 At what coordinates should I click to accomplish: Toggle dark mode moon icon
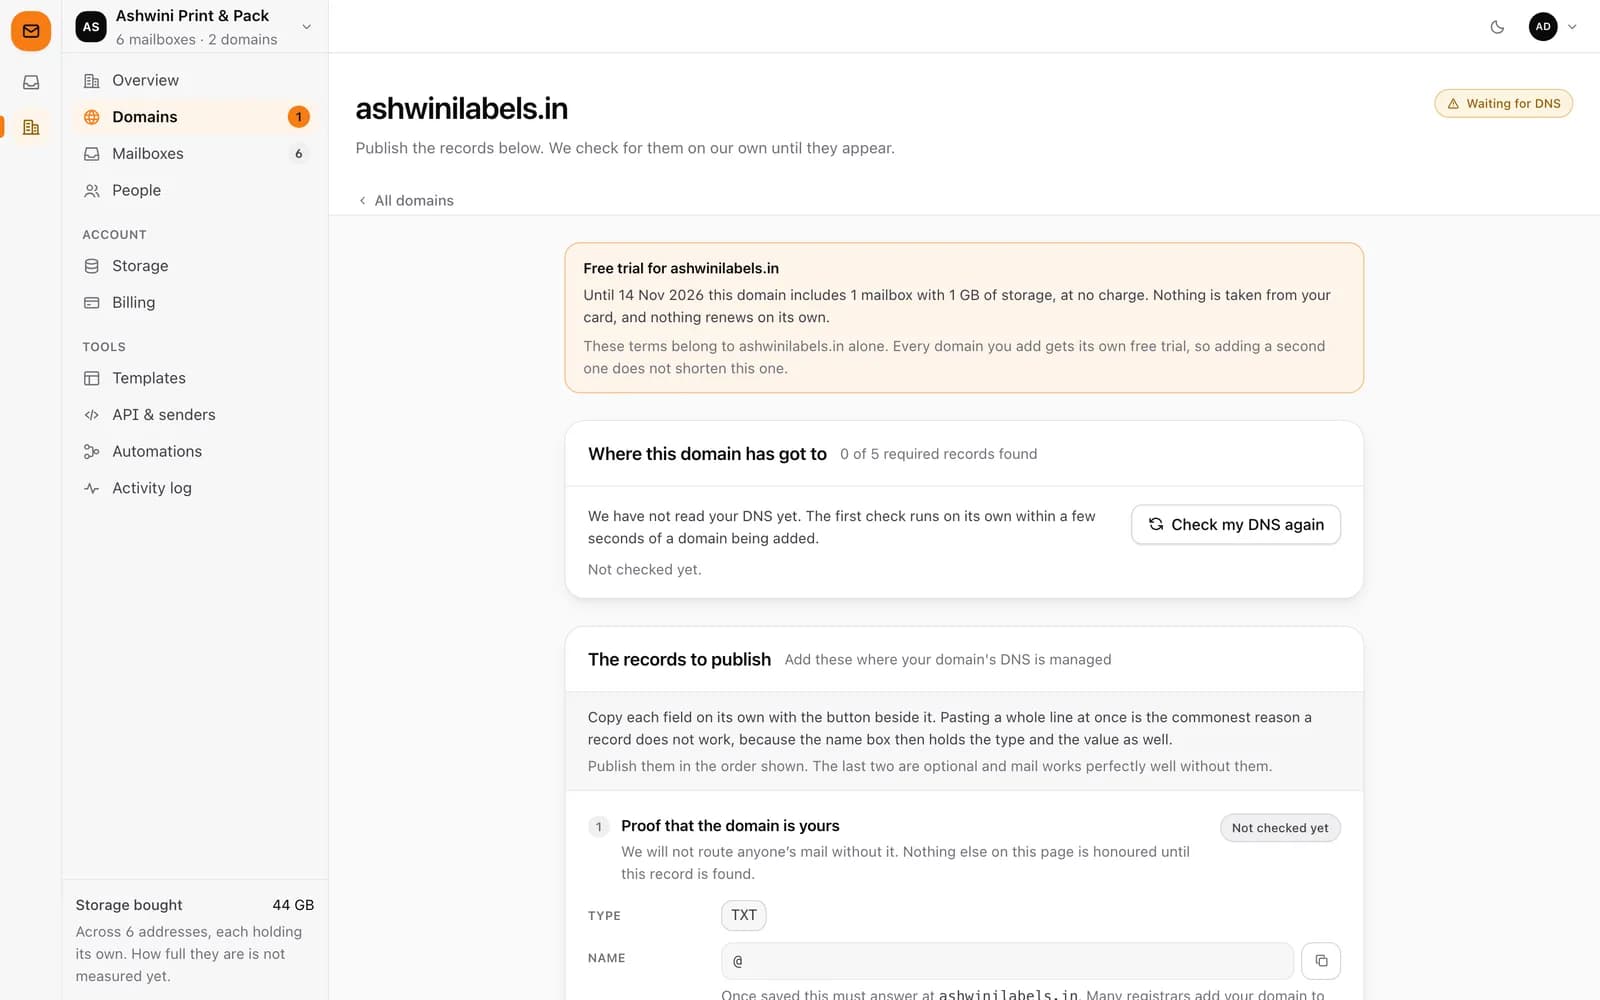[1497, 27]
